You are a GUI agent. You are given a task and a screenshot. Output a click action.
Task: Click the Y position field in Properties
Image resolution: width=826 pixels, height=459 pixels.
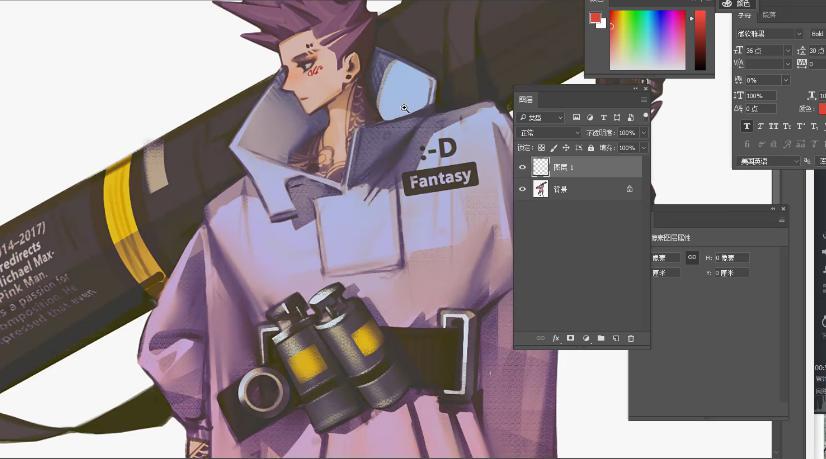click(x=732, y=273)
